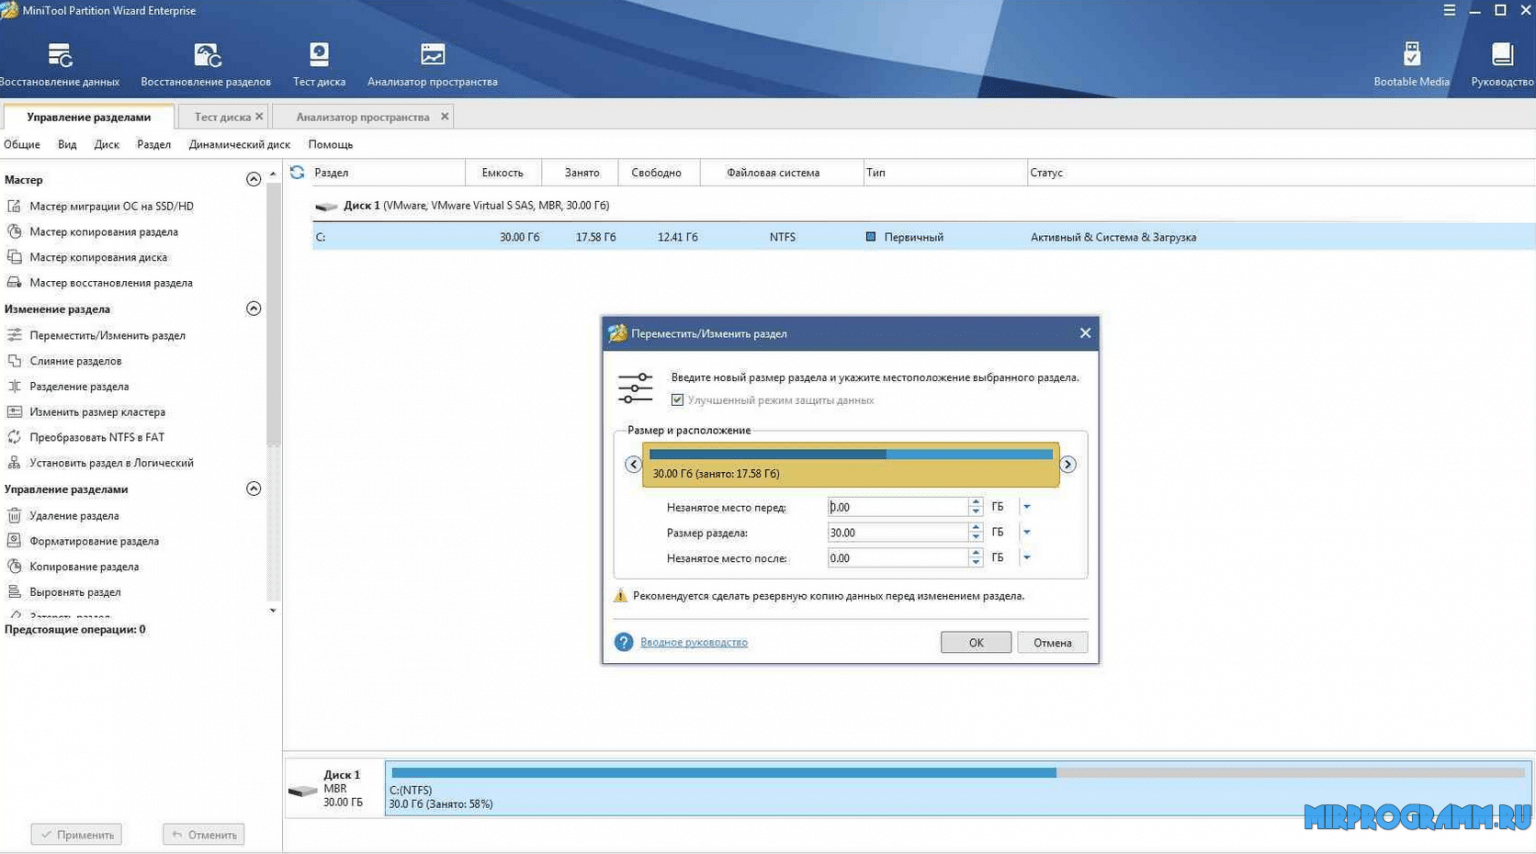Open the Вводное руководство link
This screenshot has width=1536, height=854.
(x=694, y=642)
